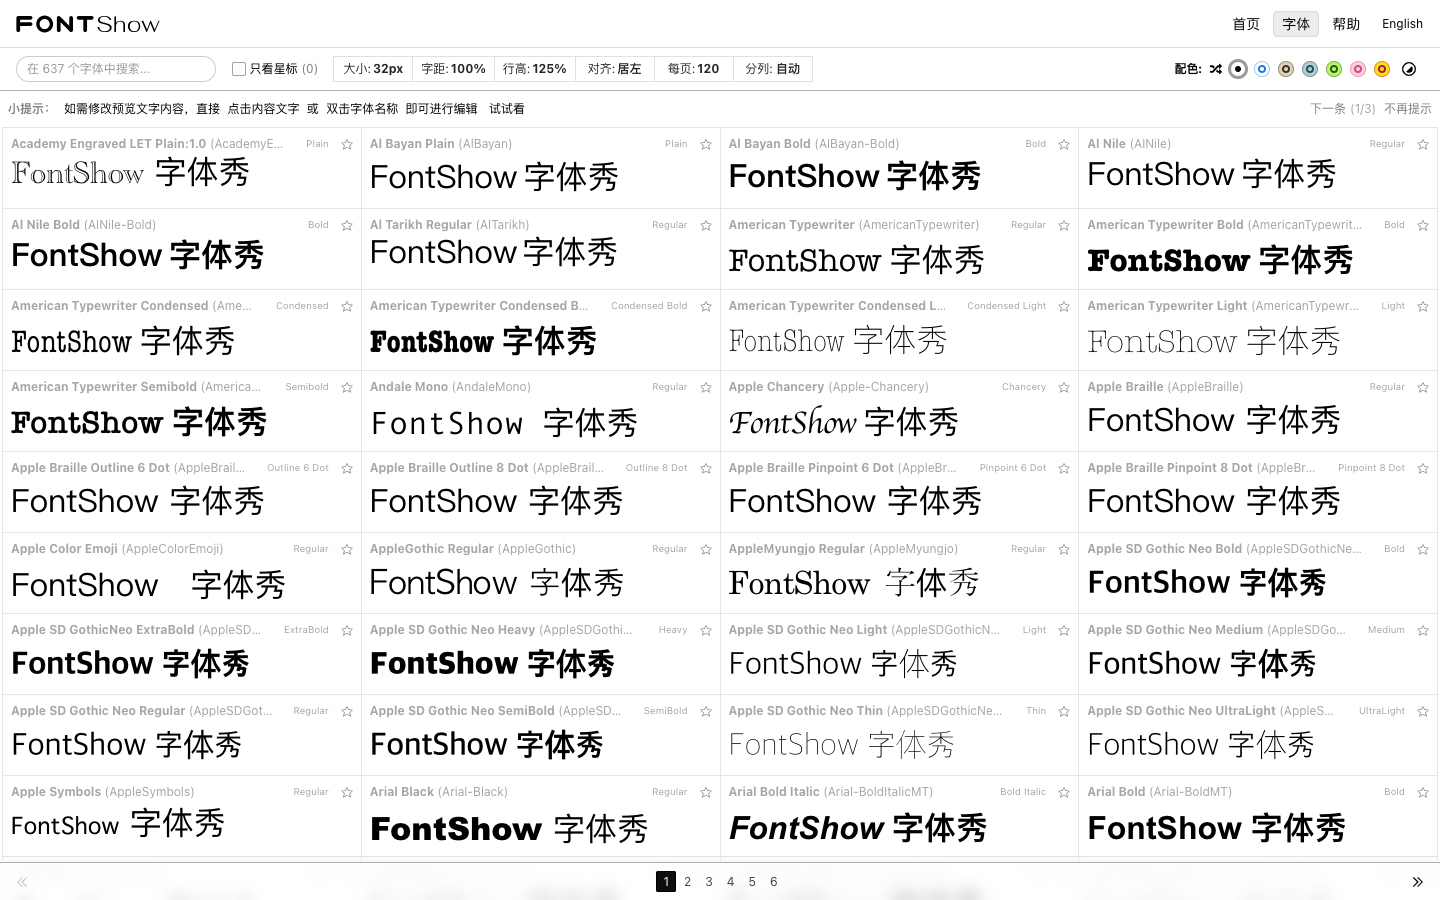The height and width of the screenshot is (900, 1440).
Task: Star the Al Nile Bold font
Action: click(347, 225)
